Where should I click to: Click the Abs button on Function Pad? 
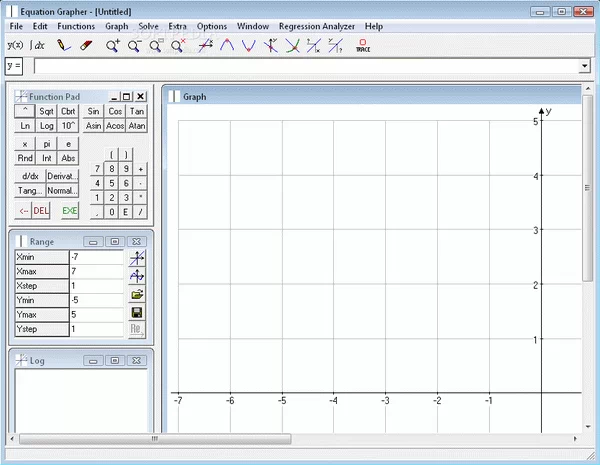pyautogui.click(x=68, y=158)
